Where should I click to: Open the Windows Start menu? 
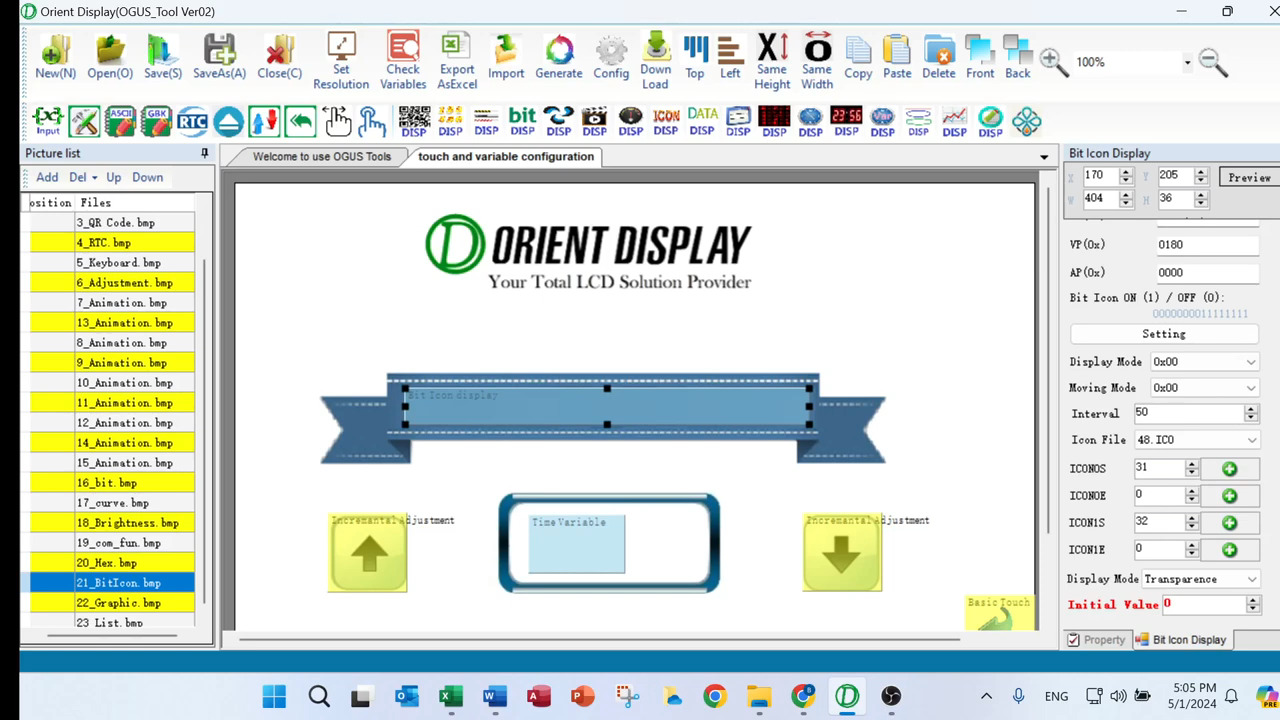[x=274, y=696]
